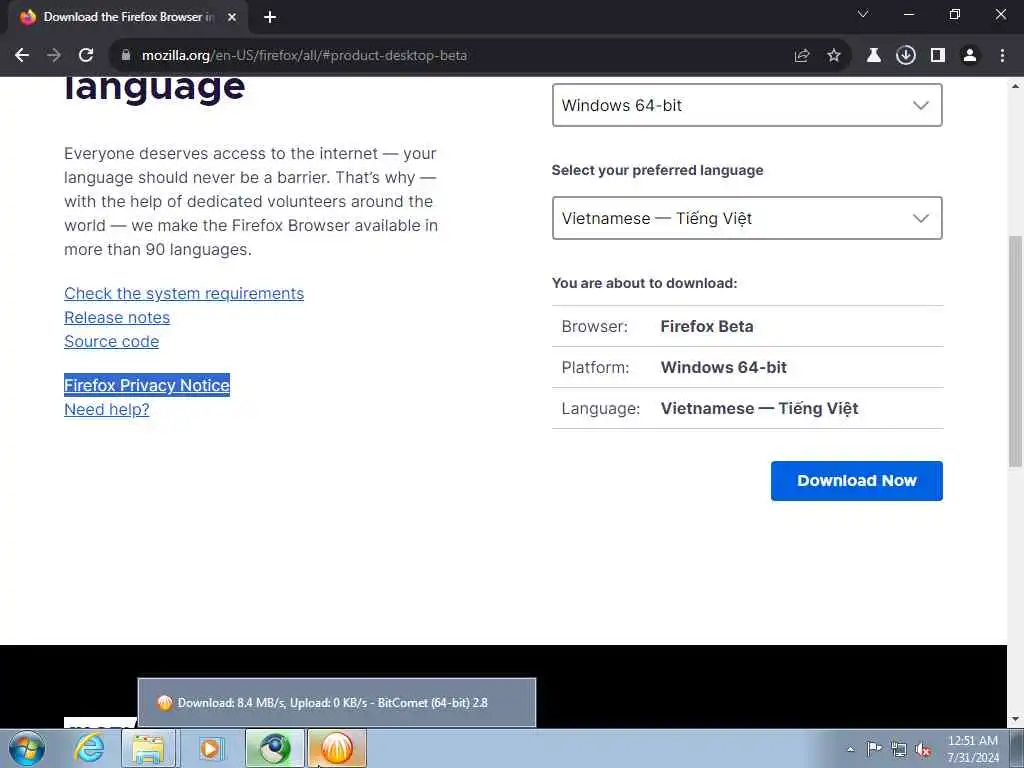View site security lock info
The image size is (1024, 768).
click(126, 56)
